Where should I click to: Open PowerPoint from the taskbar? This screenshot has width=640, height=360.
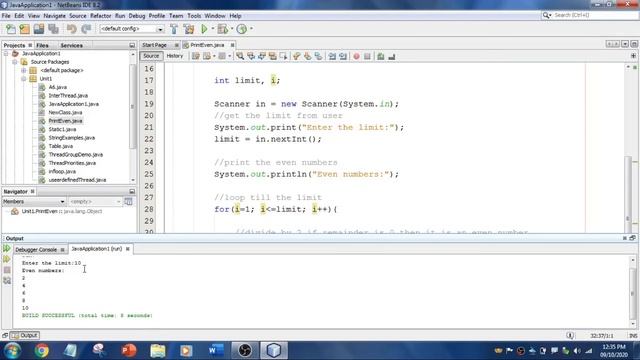tap(129, 351)
